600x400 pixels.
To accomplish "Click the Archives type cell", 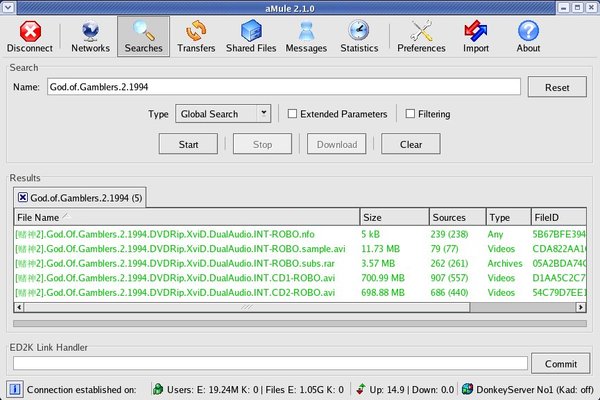I will [505, 263].
